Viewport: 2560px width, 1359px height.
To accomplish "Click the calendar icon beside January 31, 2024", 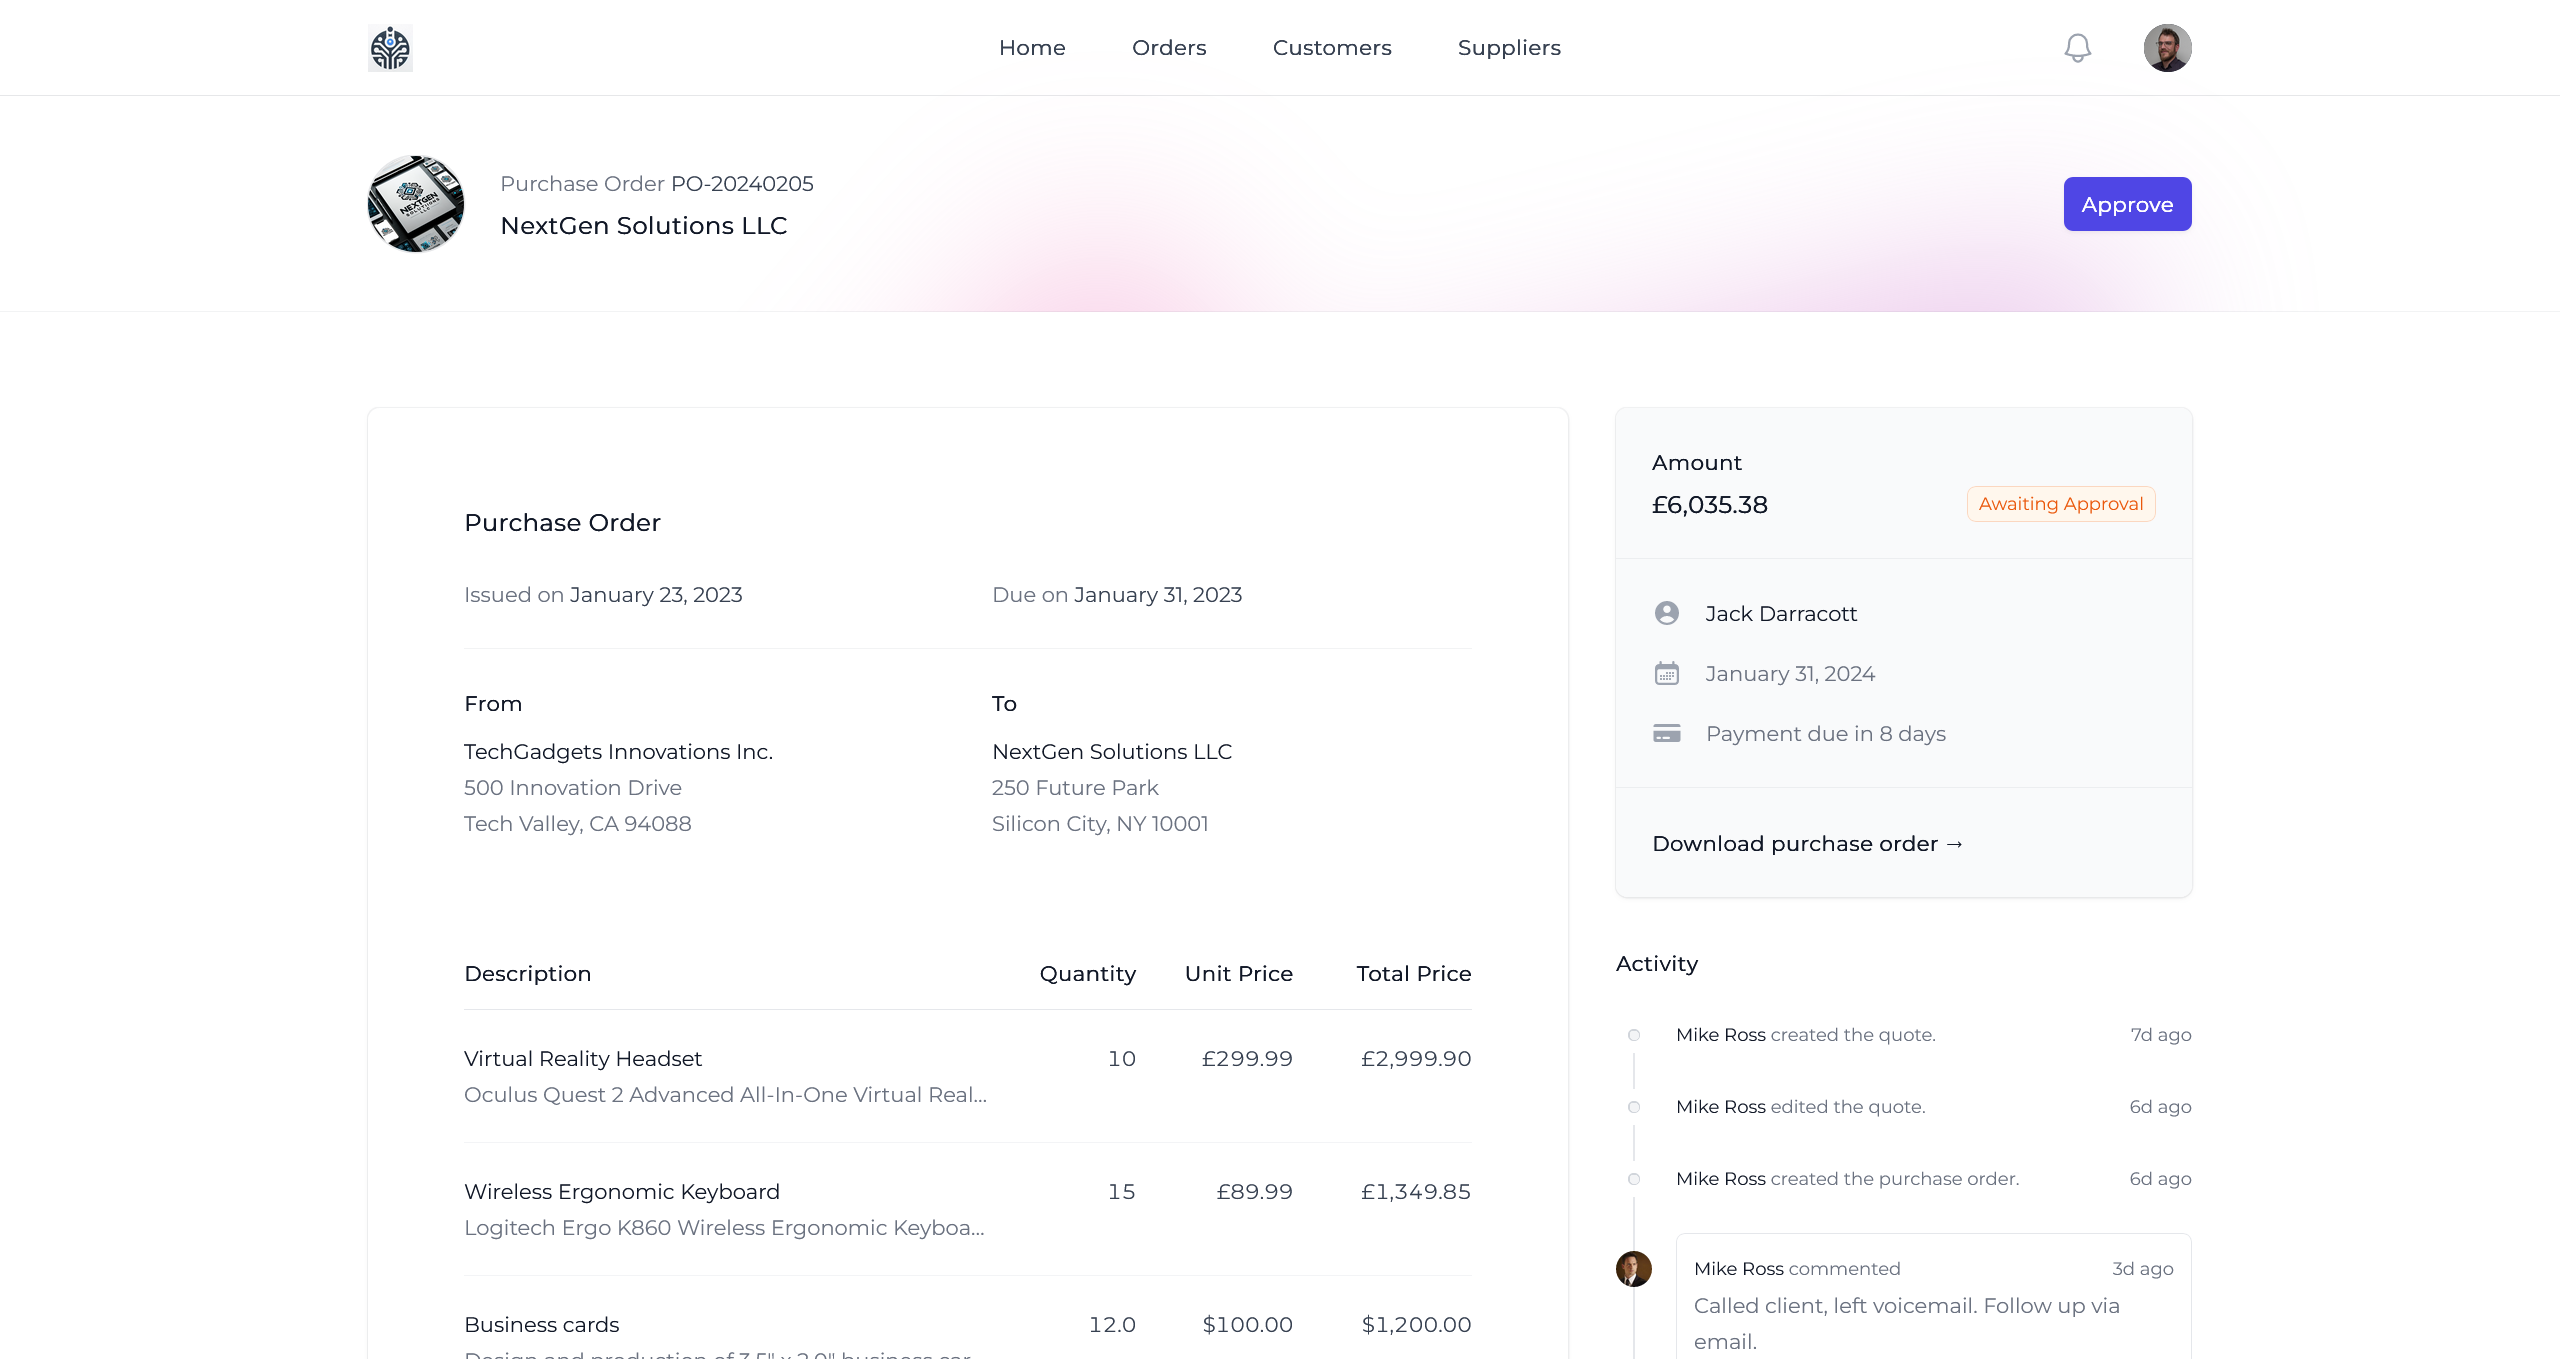I will pyautogui.click(x=1666, y=674).
